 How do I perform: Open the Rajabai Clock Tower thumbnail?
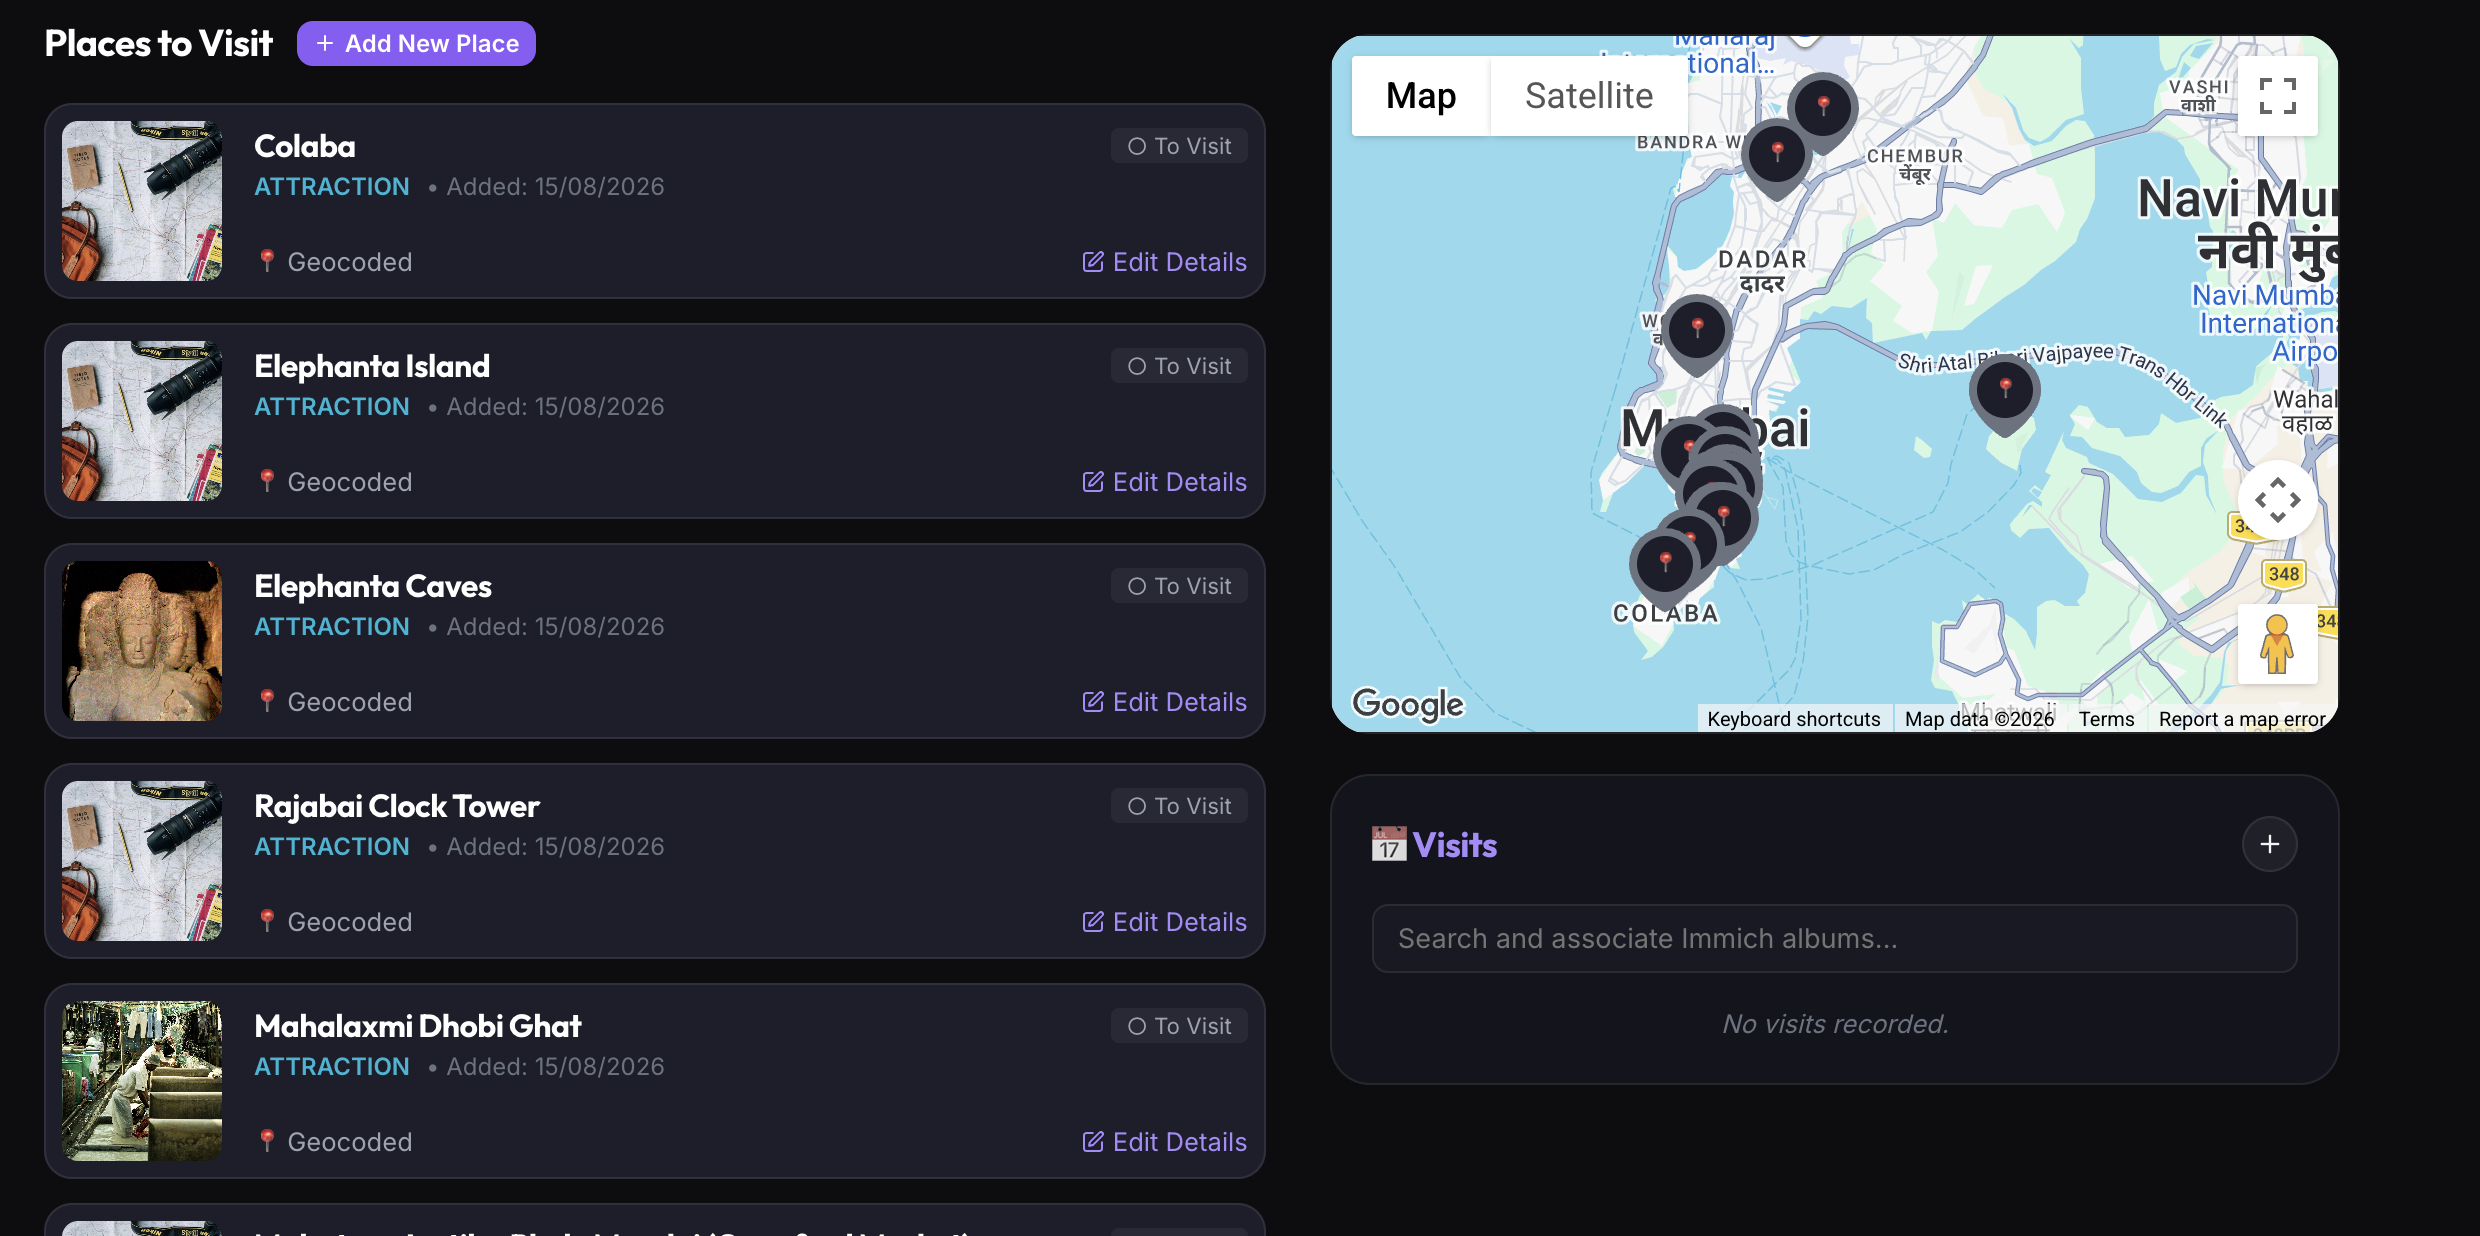click(x=142, y=861)
